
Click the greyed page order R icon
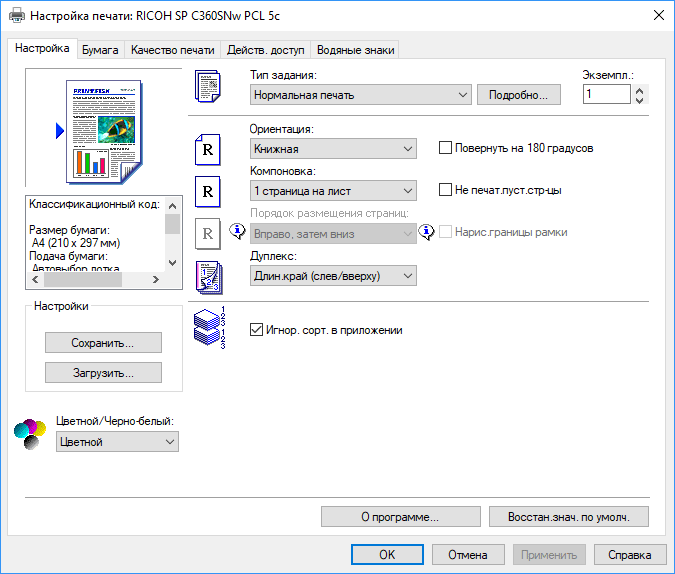(207, 234)
